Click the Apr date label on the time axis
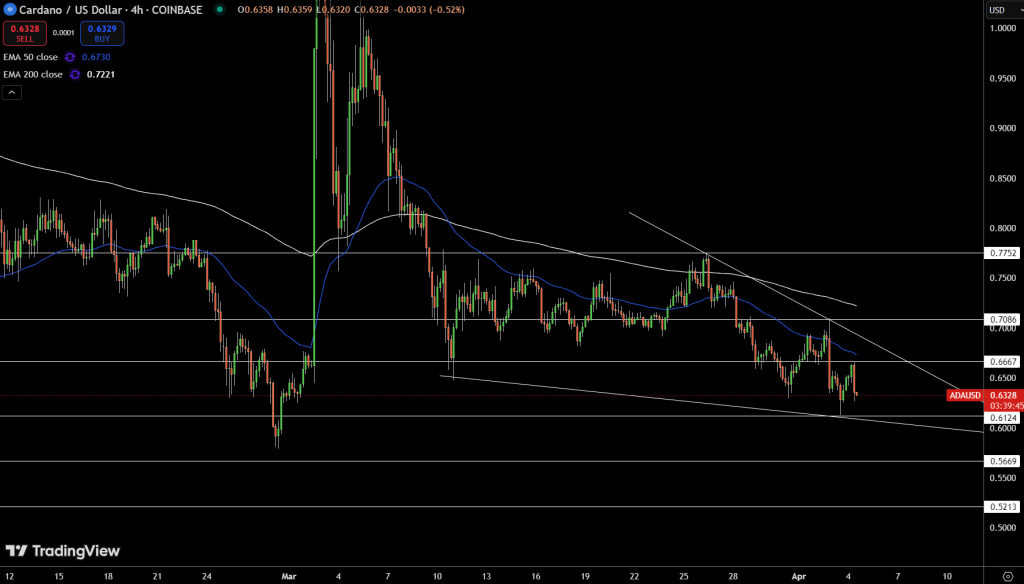1024x584 pixels. tap(799, 576)
